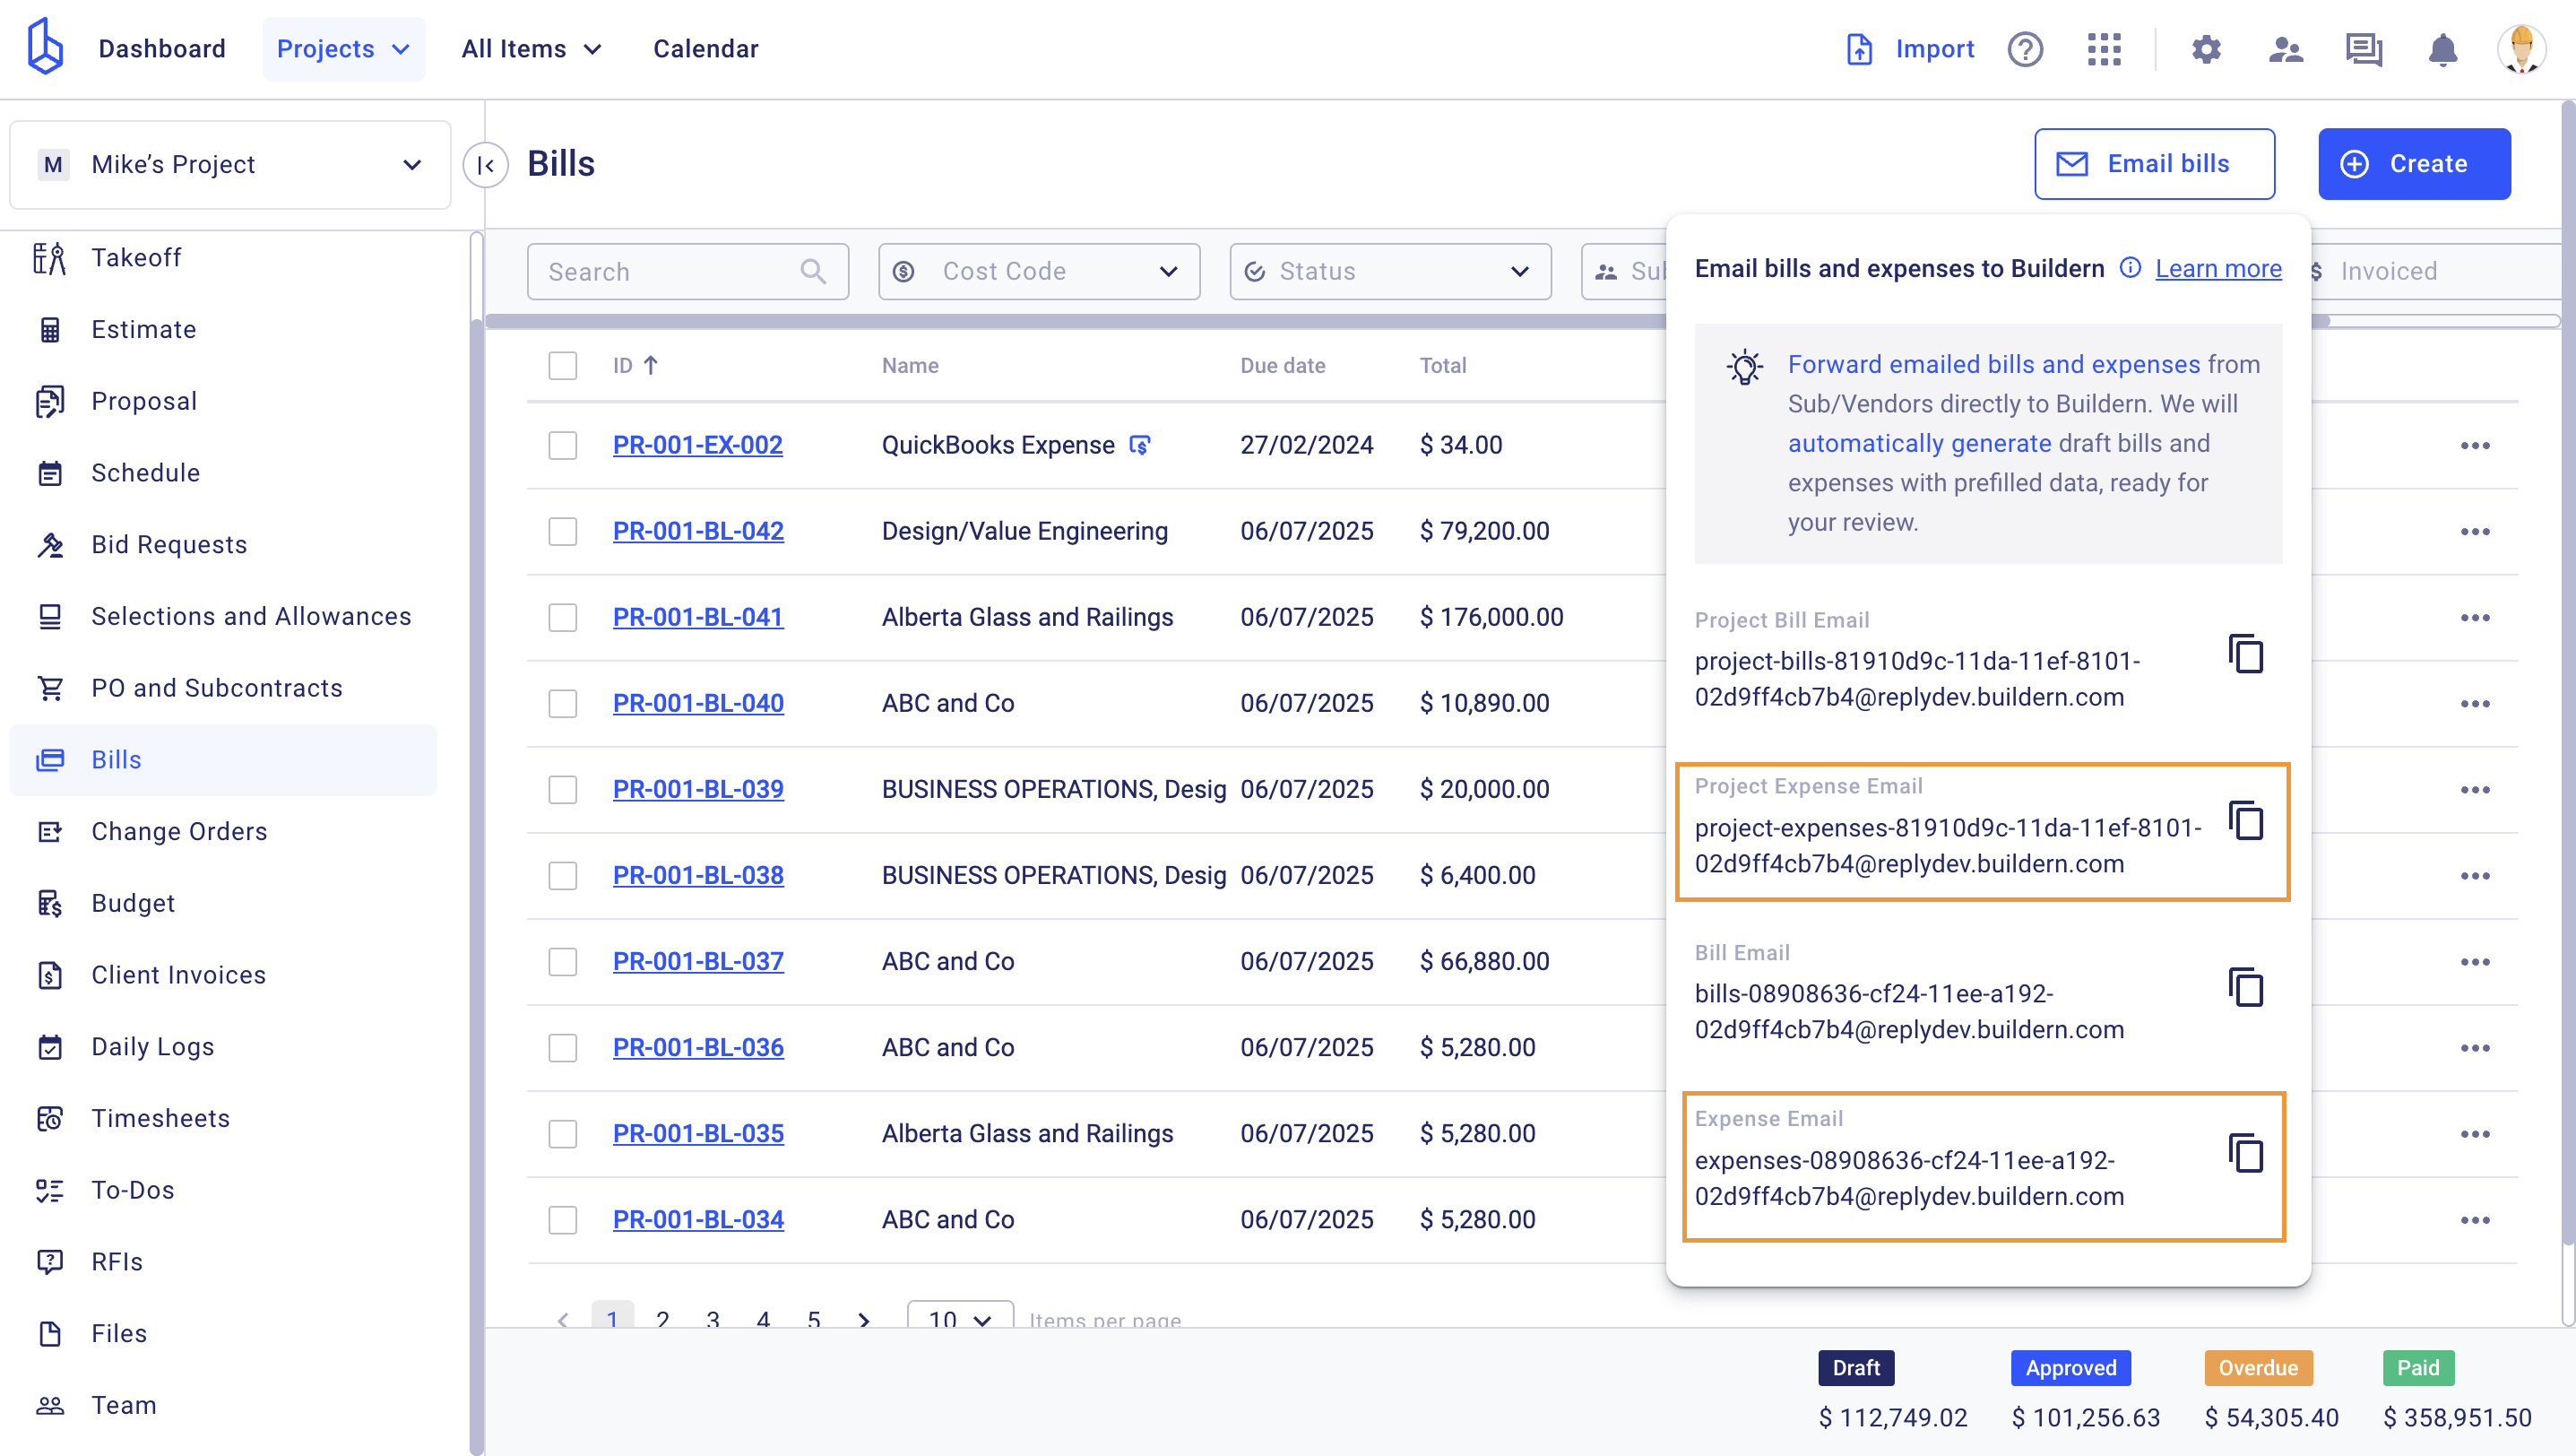The width and height of the screenshot is (2576, 1456).
Task: Open the notifications bell icon
Action: point(2443,49)
